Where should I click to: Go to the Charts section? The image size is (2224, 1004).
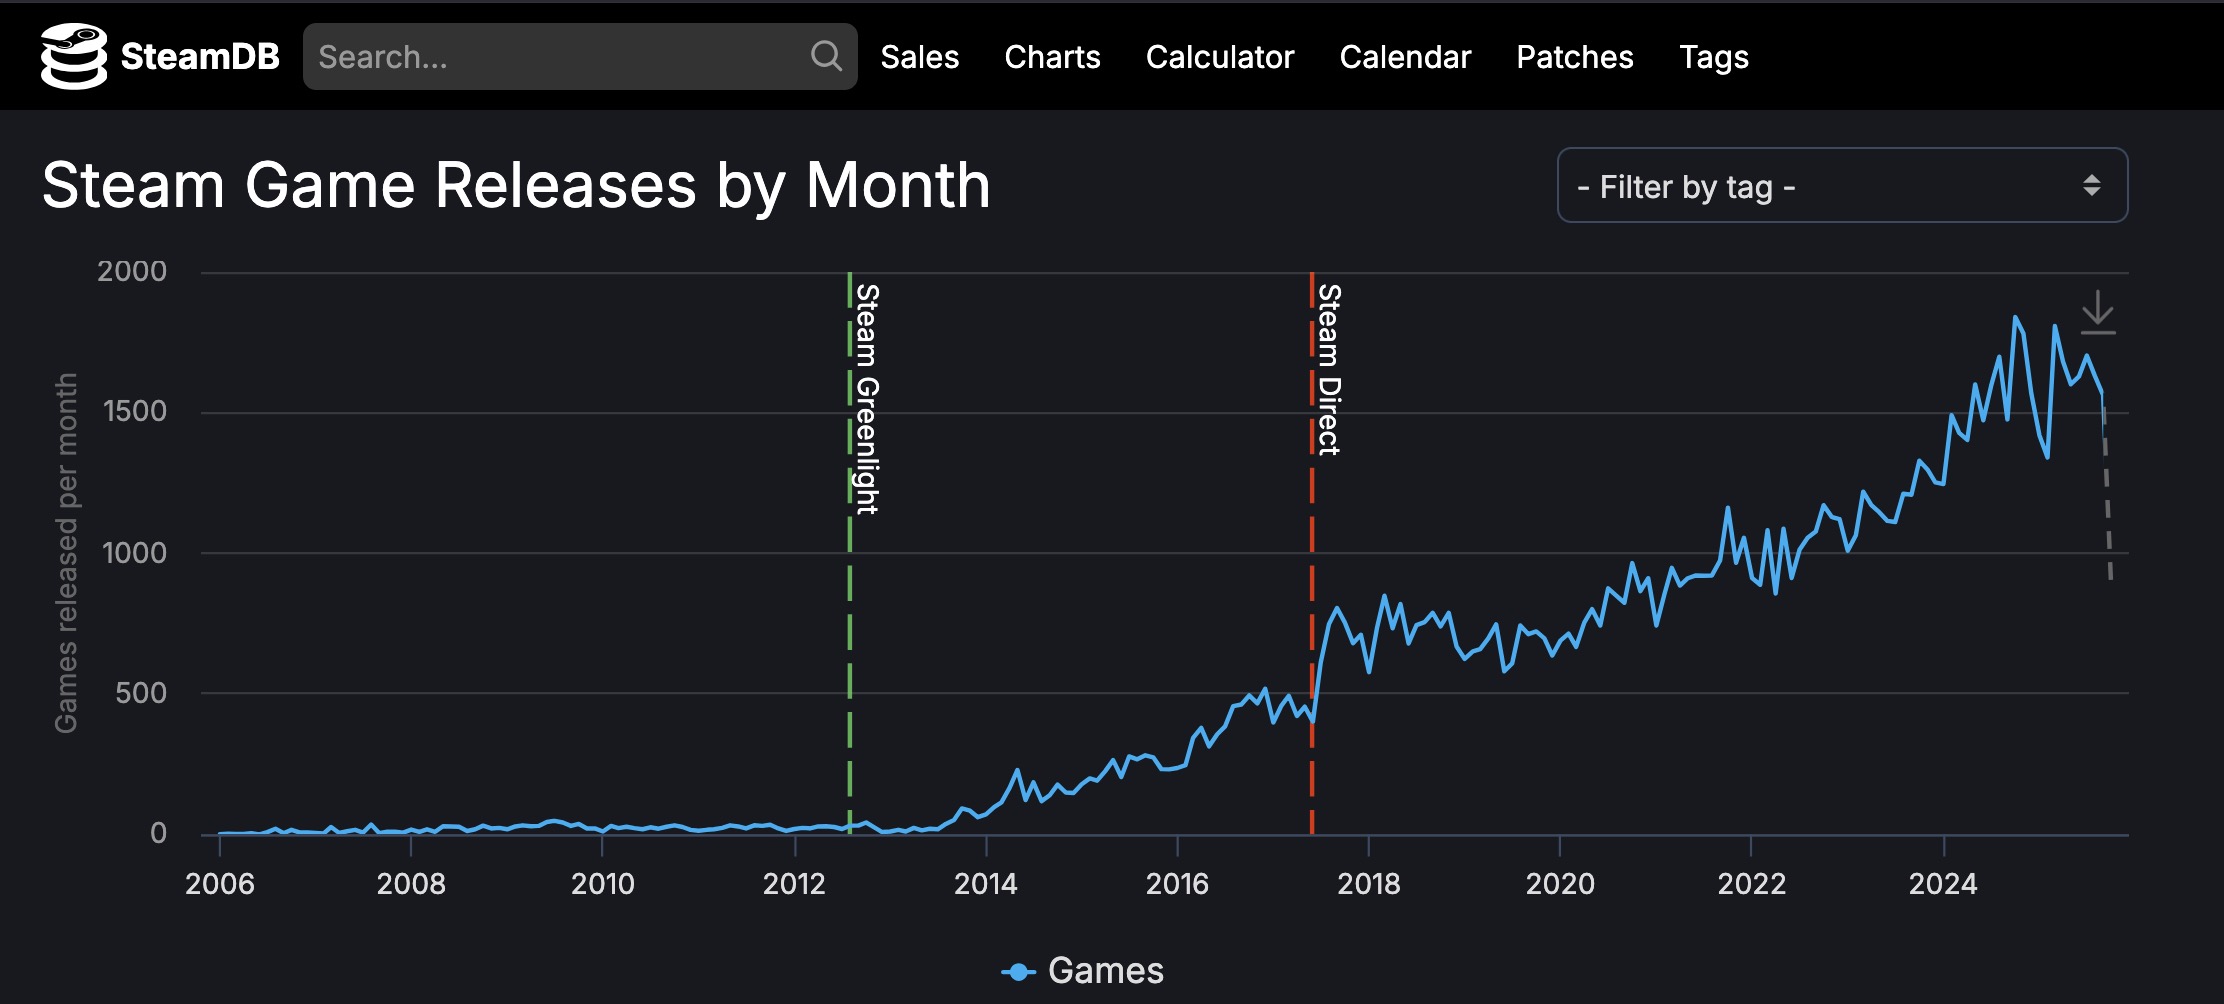point(1052,57)
